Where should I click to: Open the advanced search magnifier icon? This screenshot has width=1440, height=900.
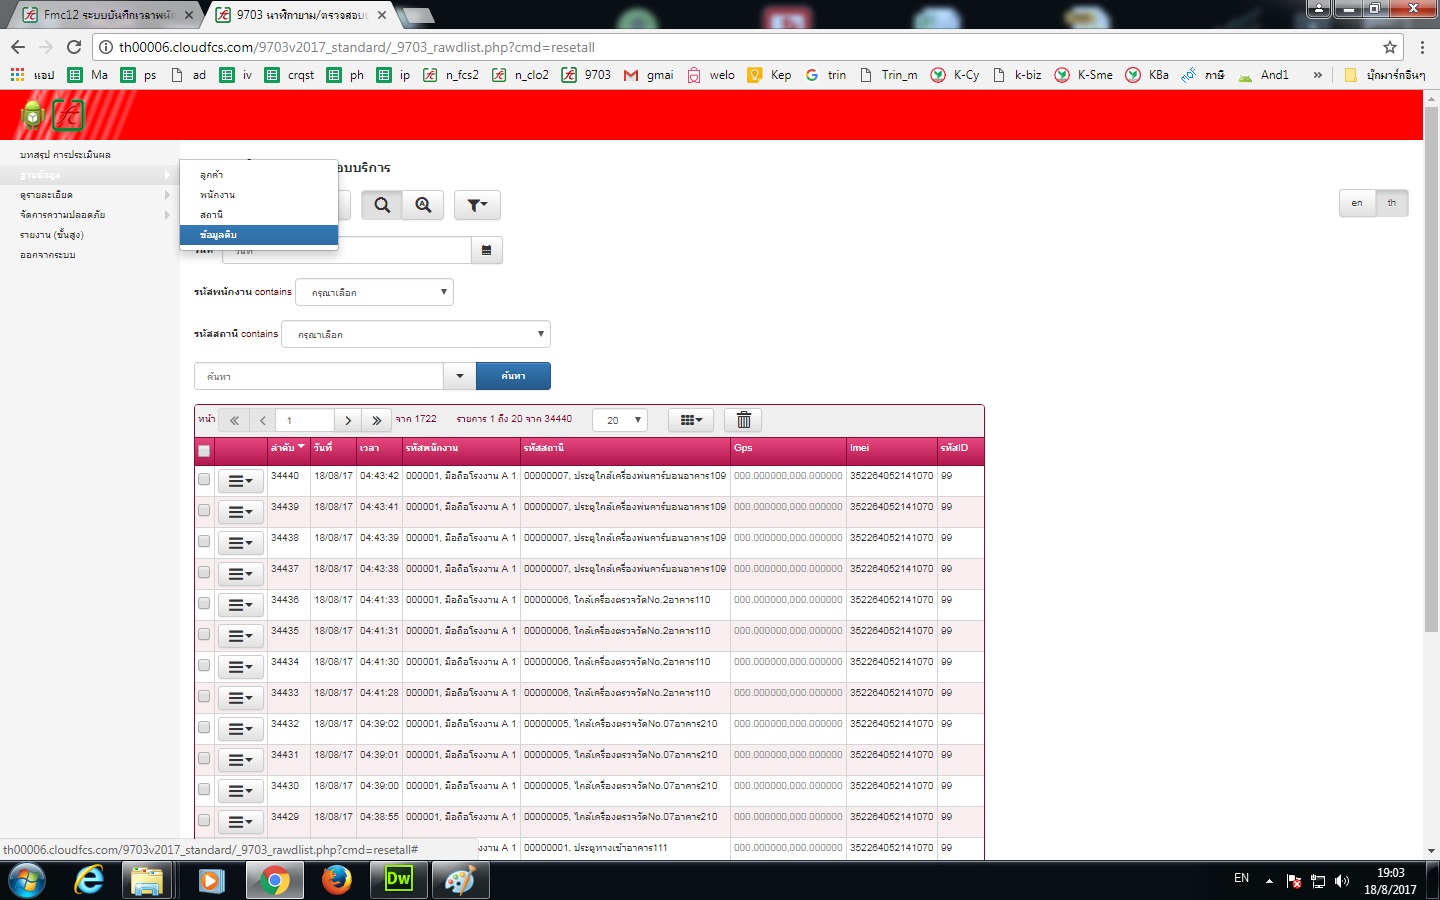(423, 205)
